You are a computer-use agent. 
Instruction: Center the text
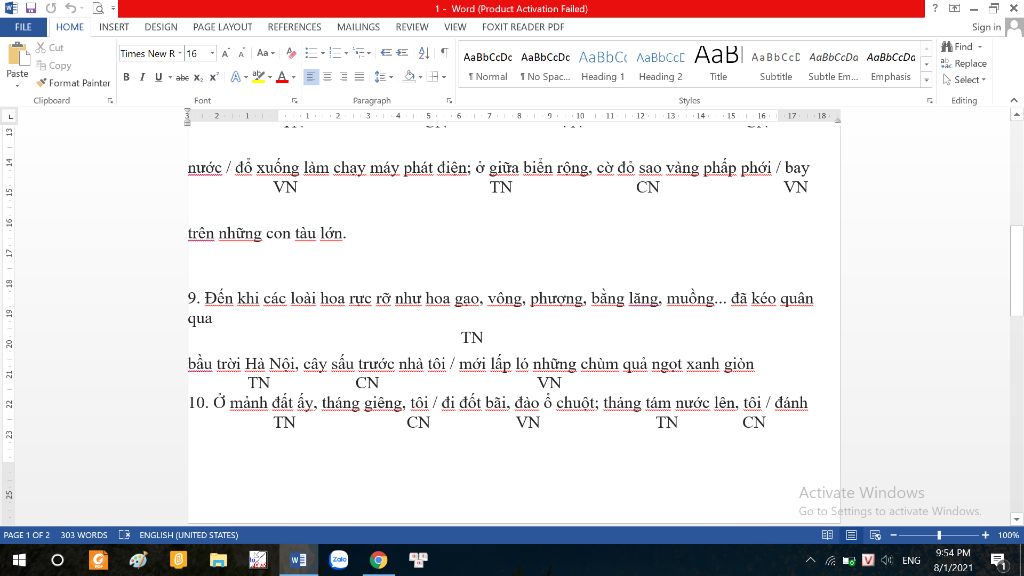pyautogui.click(x=327, y=77)
